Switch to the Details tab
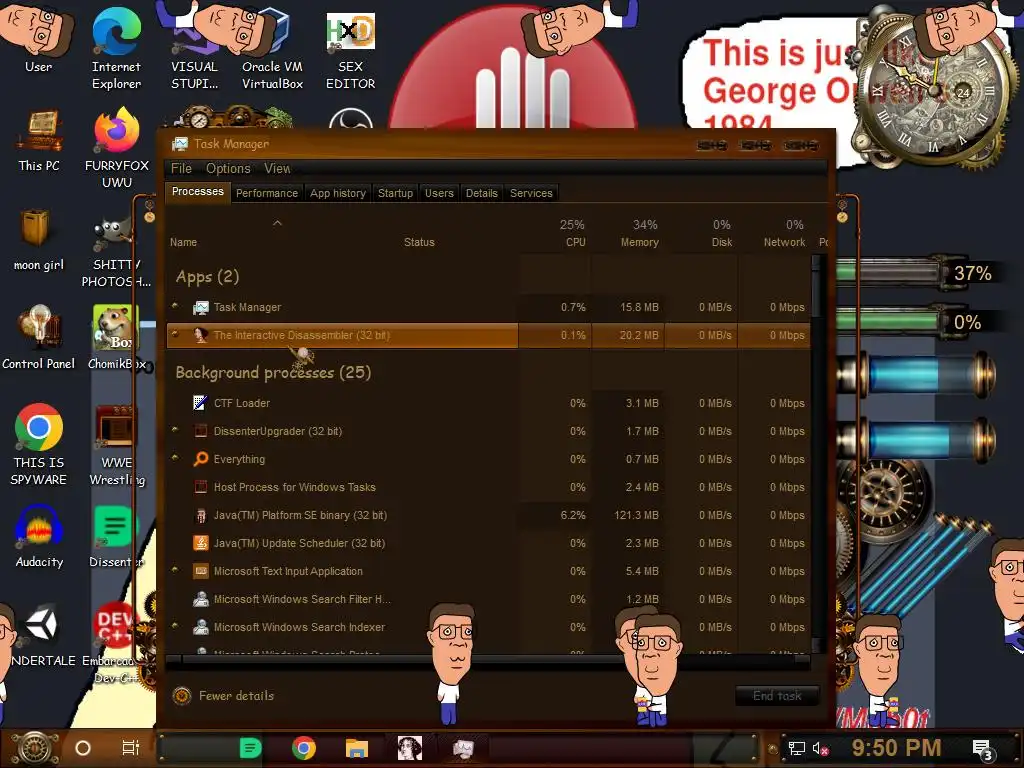This screenshot has height=768, width=1024. coord(481,193)
